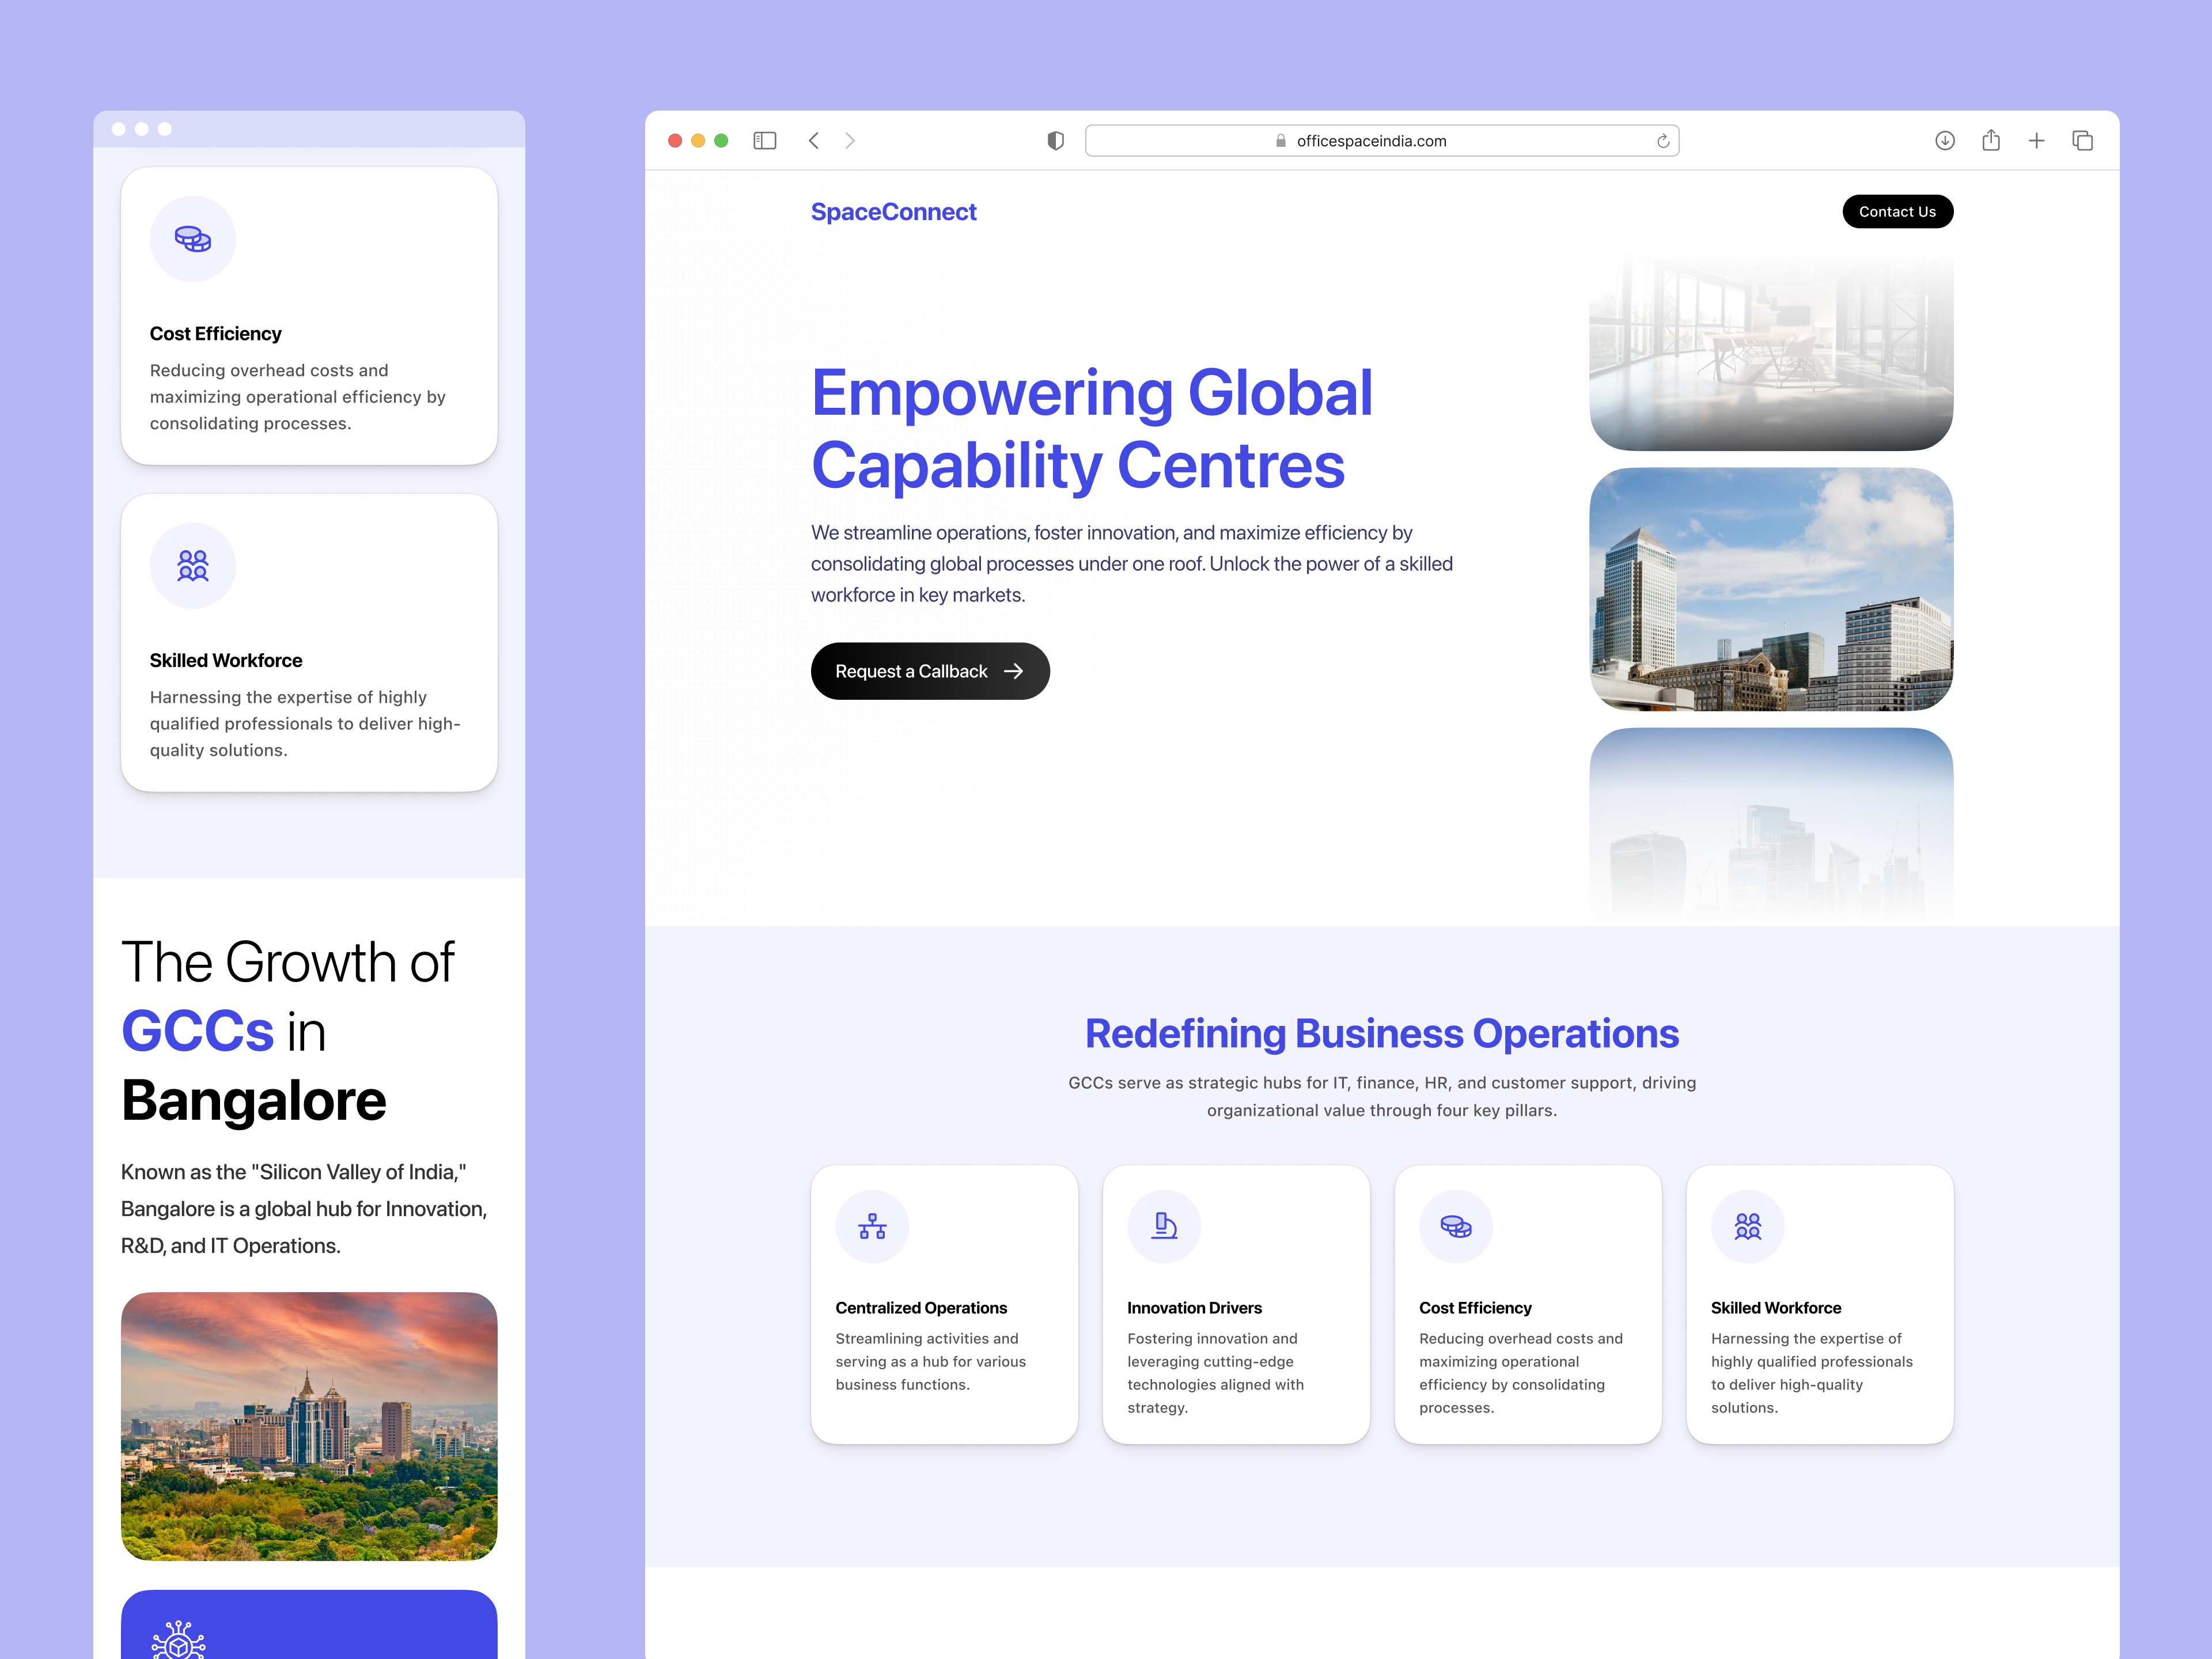This screenshot has width=2212, height=1659.
Task: Click the Cost Efficiency coins icon in left card
Action: tap(192, 239)
